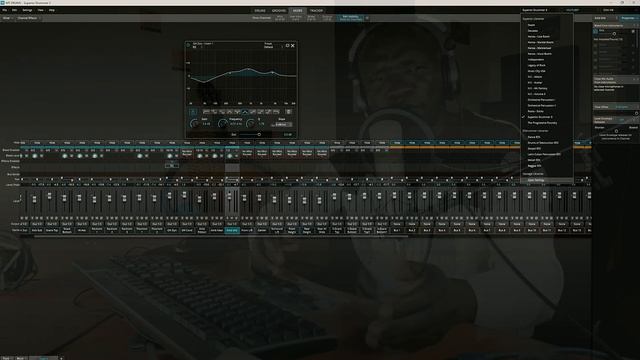The image size is (640, 360).
Task: Select the highlighted Amb Mid channel name
Action: coord(232,231)
